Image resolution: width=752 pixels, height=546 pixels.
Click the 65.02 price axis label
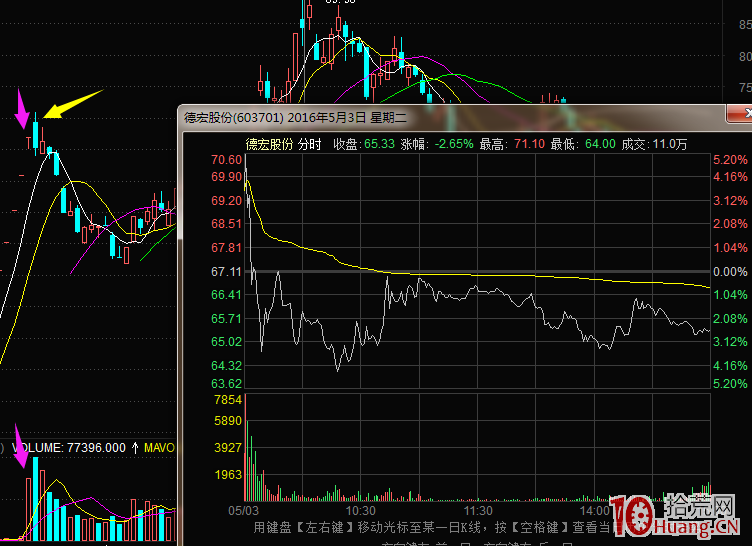pos(226,342)
